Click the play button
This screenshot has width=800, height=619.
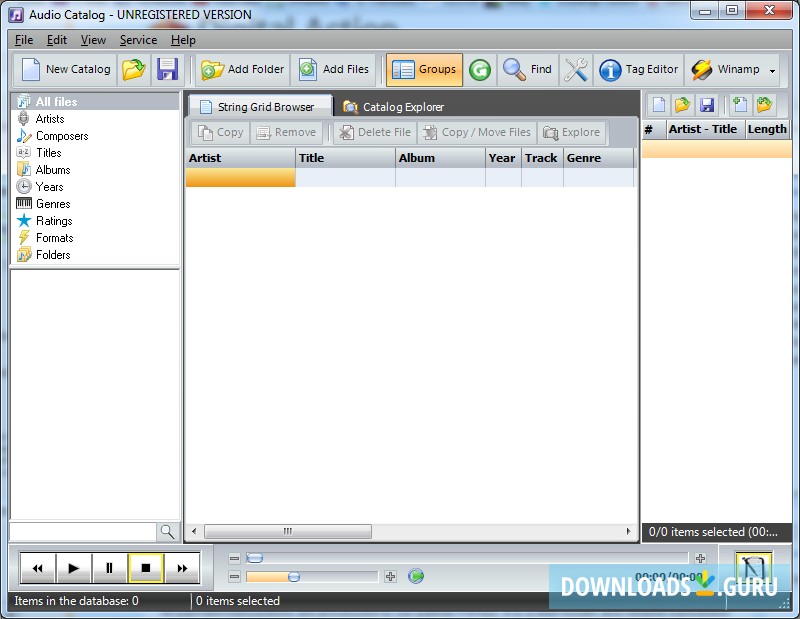(x=73, y=568)
